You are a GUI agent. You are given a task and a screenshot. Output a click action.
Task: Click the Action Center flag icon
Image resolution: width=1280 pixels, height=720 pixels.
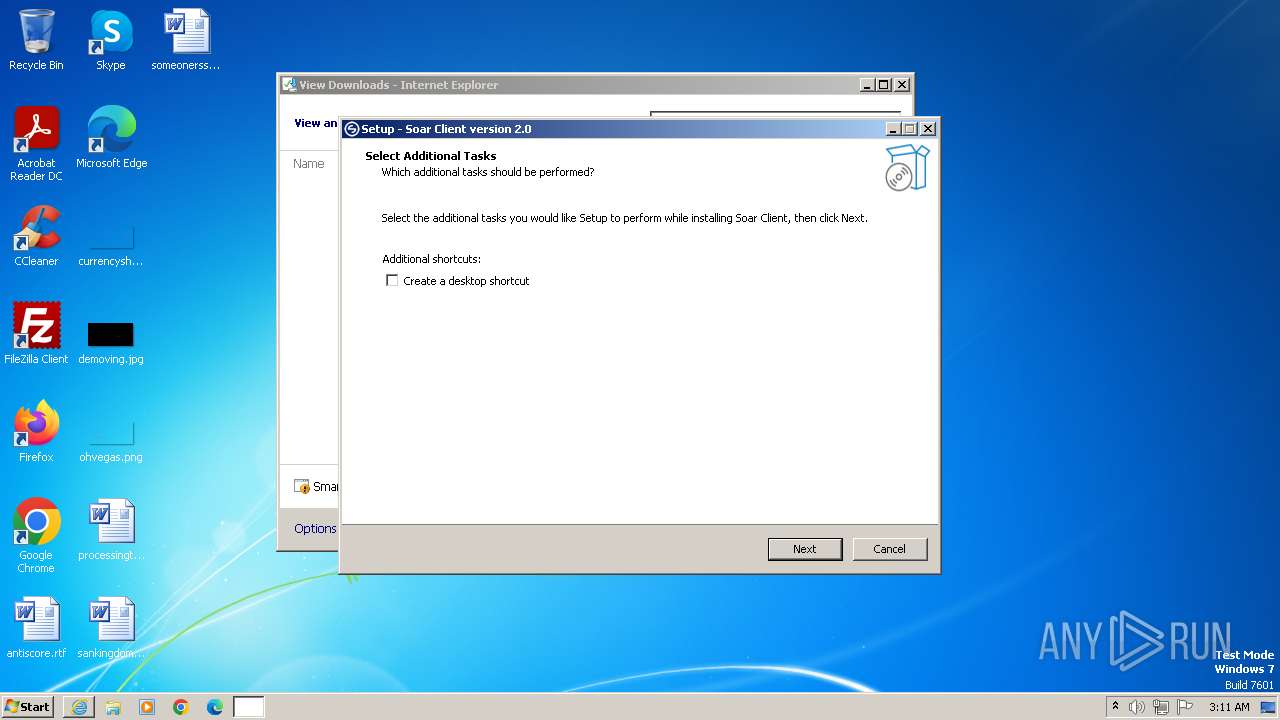click(x=1186, y=707)
